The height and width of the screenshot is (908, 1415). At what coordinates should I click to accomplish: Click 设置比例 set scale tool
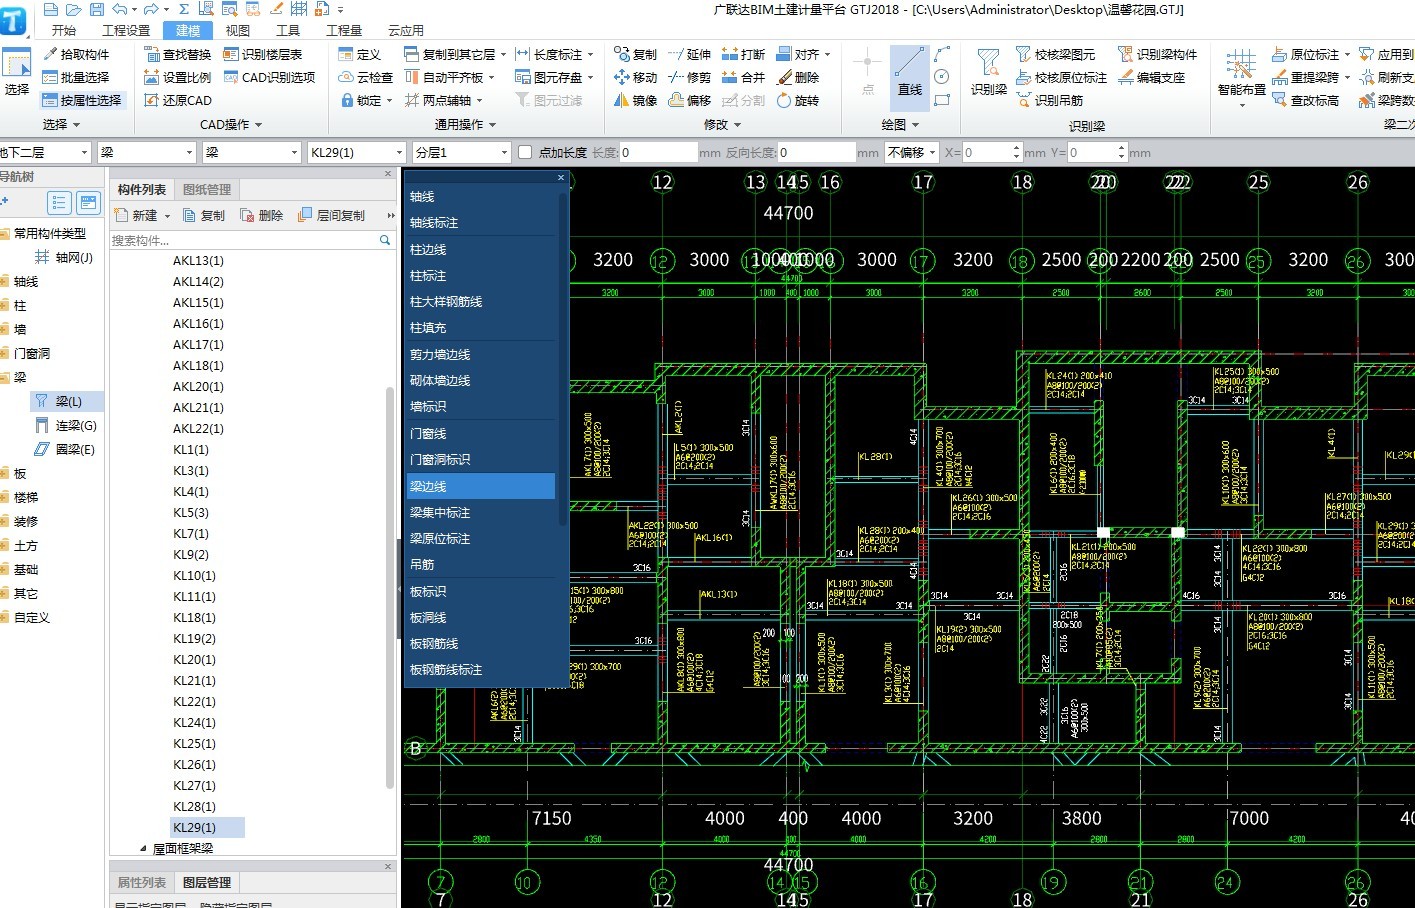click(x=178, y=77)
